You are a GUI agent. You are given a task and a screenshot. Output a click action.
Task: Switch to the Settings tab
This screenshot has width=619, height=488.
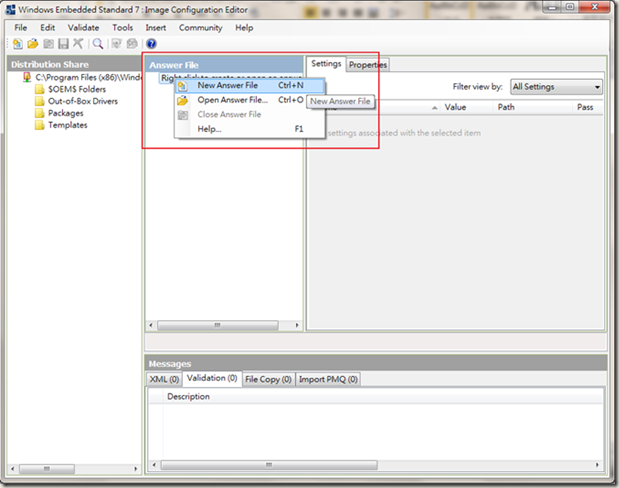point(326,64)
